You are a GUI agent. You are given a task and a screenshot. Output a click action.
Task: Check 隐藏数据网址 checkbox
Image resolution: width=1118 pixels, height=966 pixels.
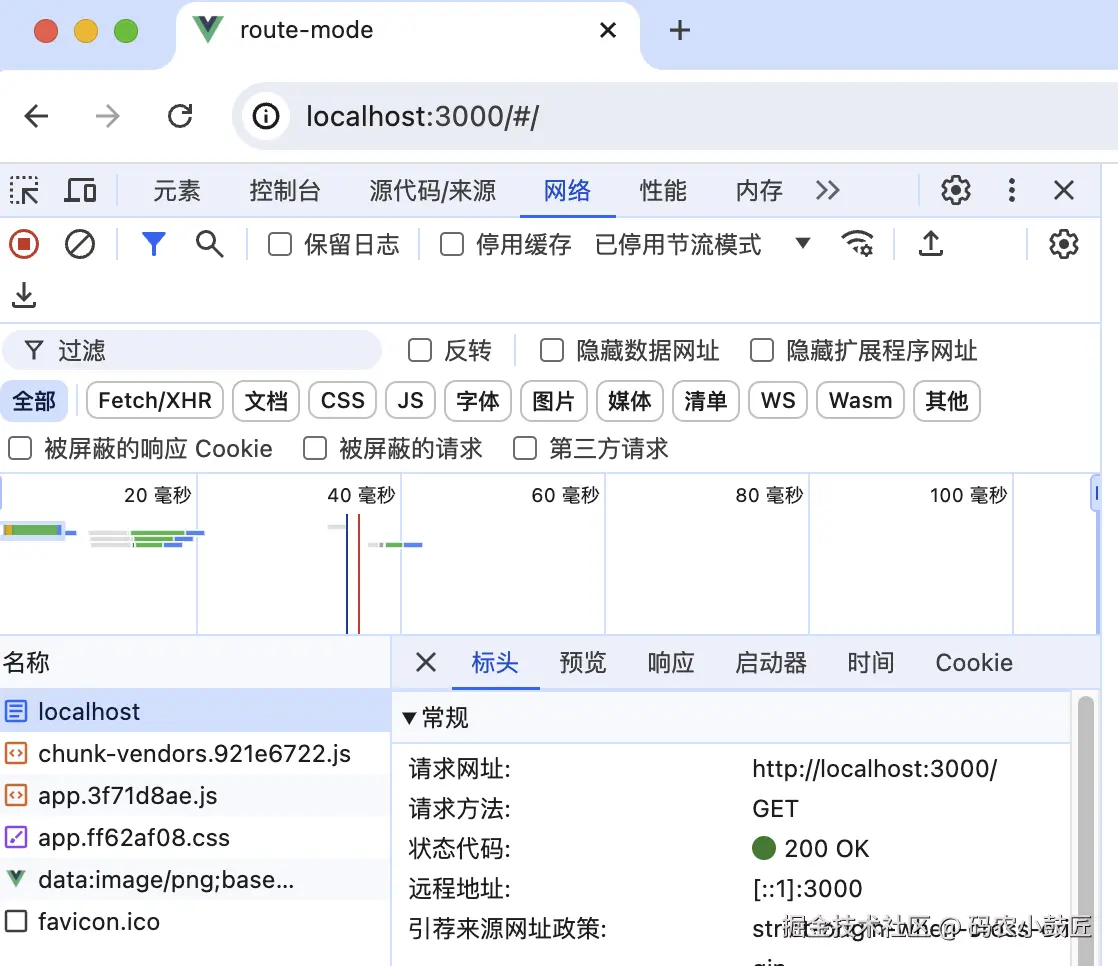coord(552,351)
